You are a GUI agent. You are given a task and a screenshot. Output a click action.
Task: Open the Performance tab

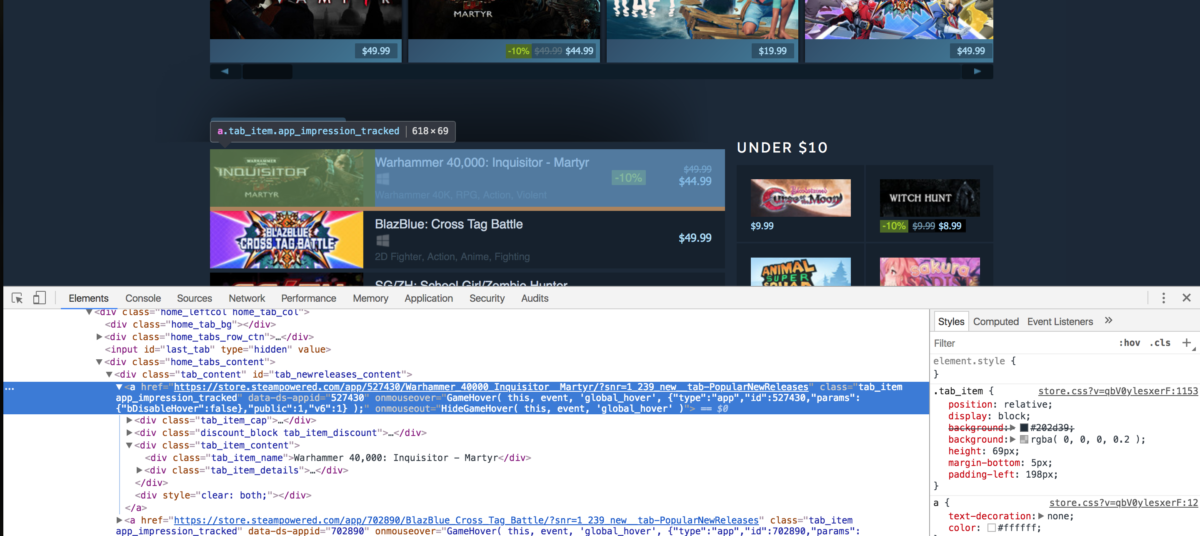[309, 298]
